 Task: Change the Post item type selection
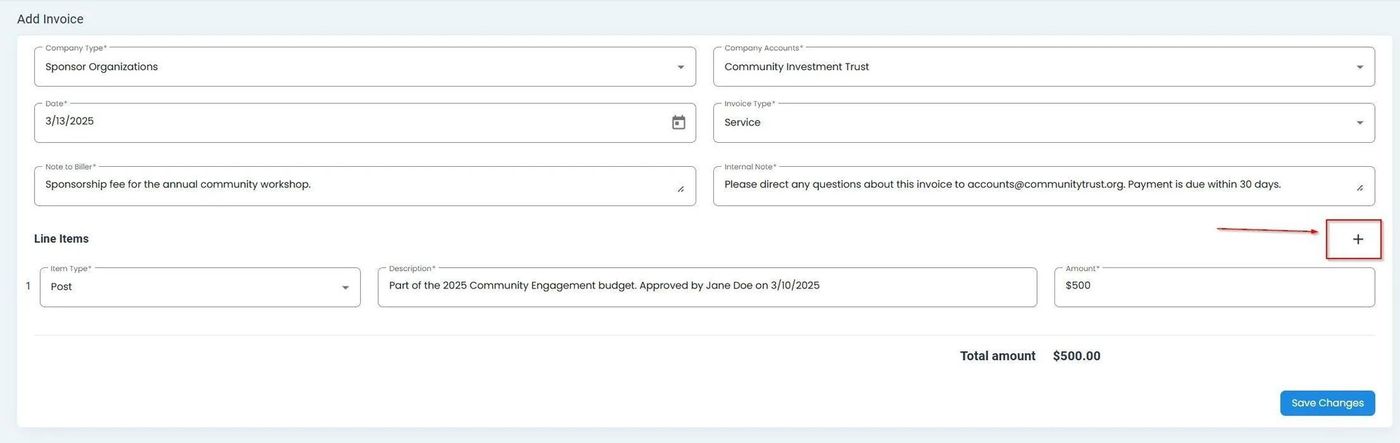click(190, 287)
